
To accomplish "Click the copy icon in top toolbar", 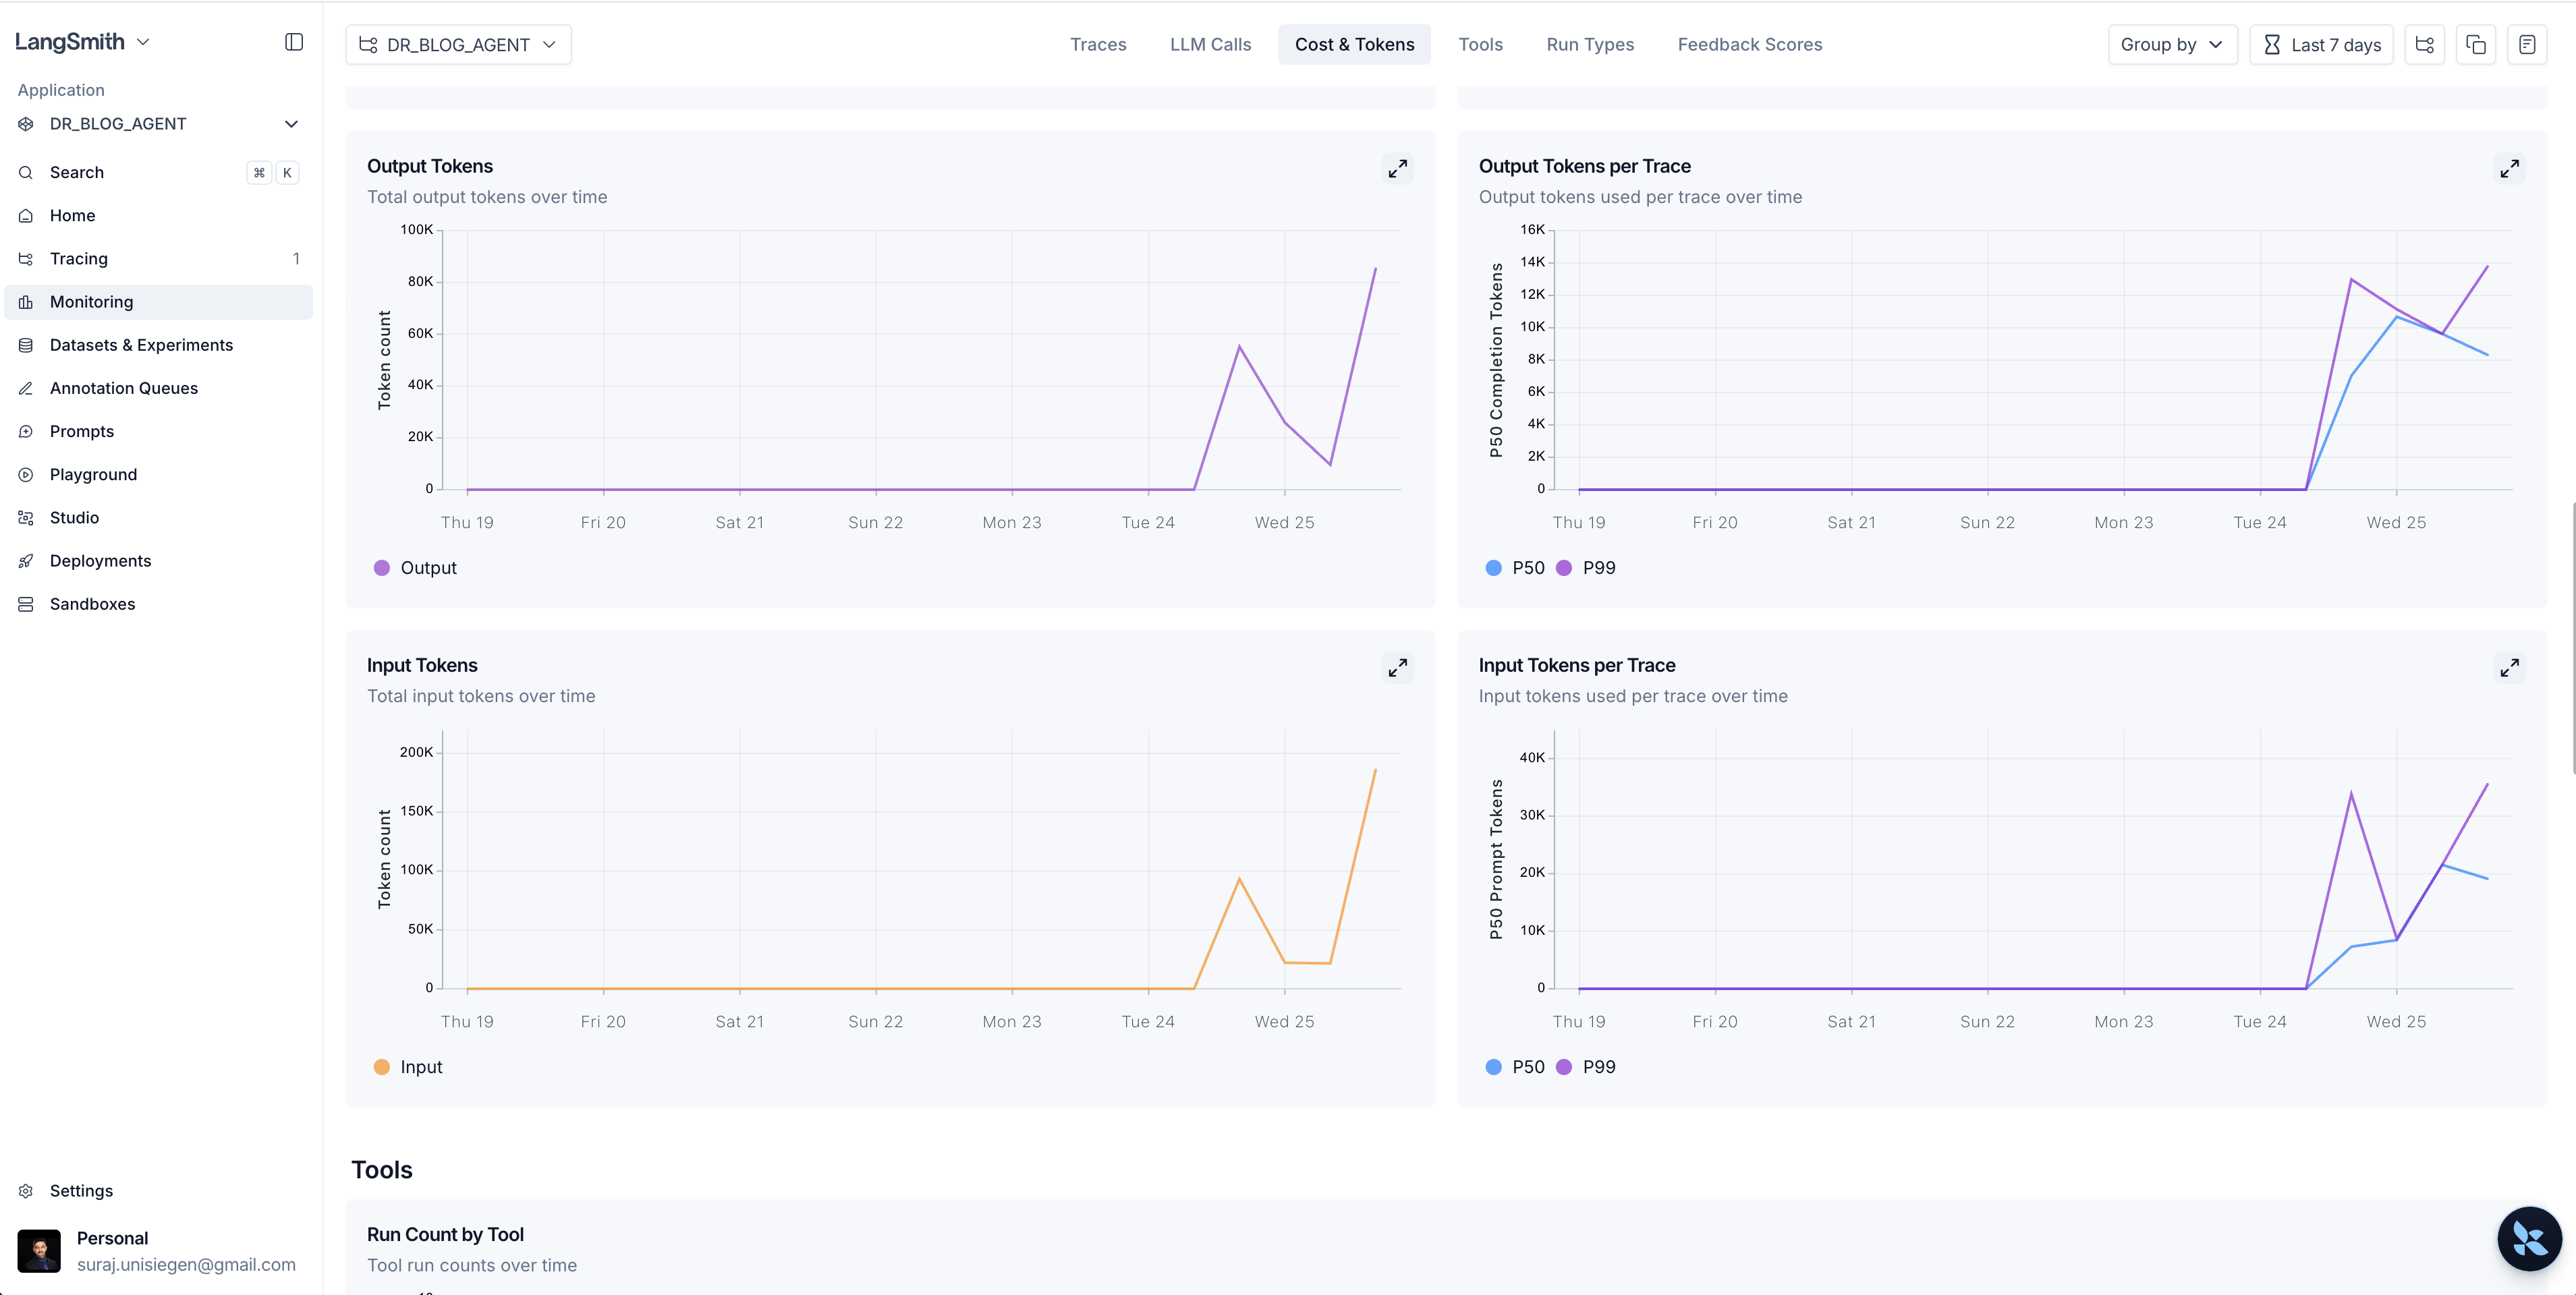I will [2476, 45].
